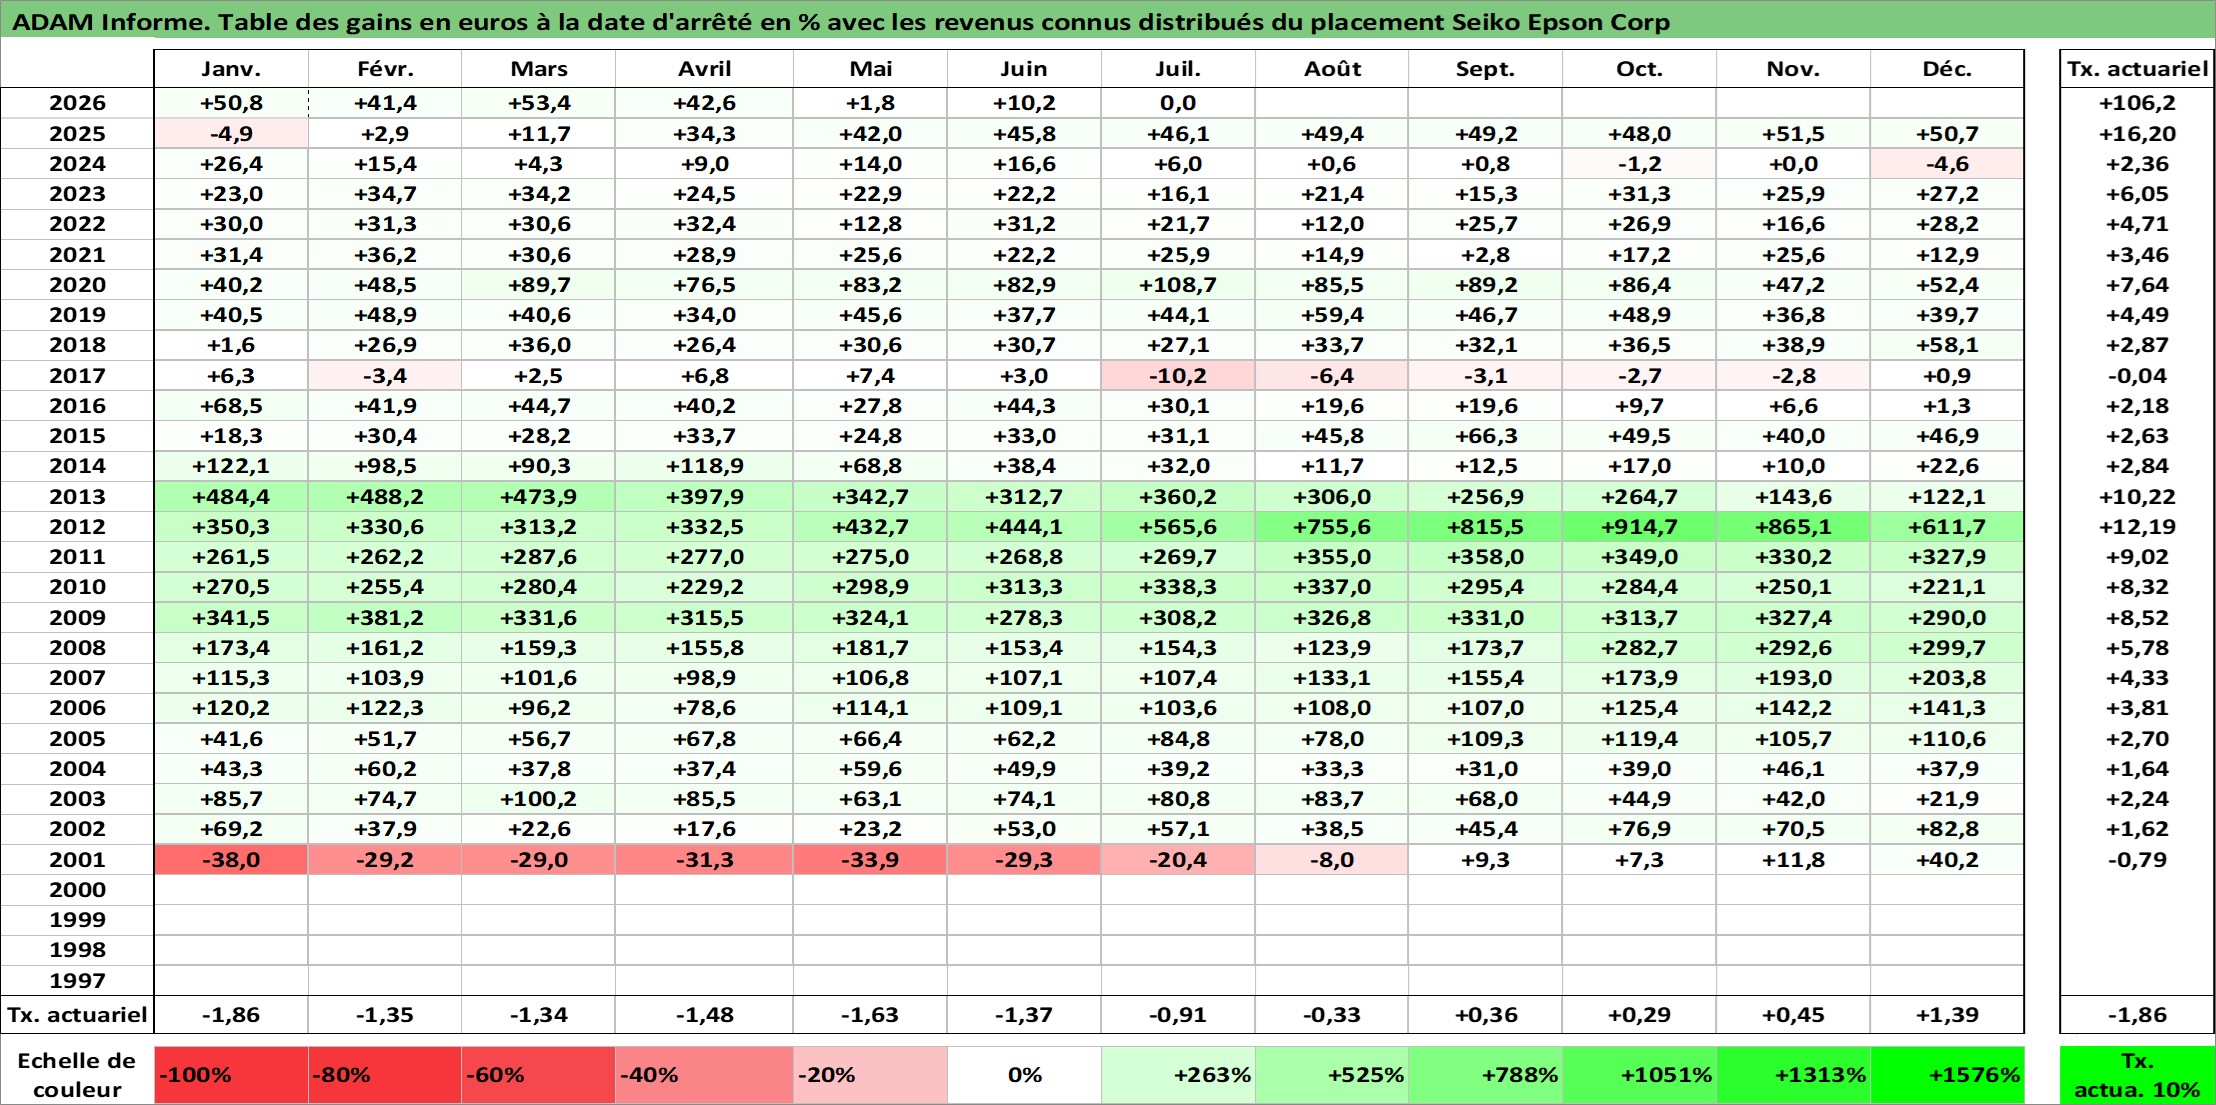Select the 2026 year row label
The width and height of the screenshot is (2216, 1105).
77,103
